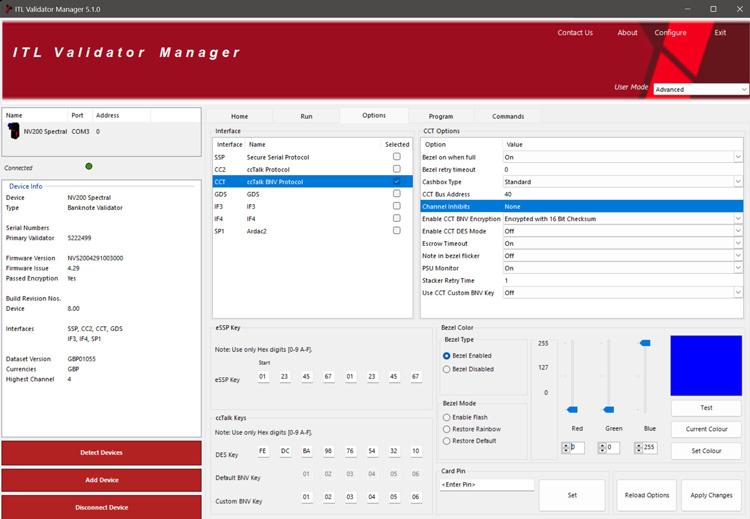750x519 pixels.
Task: Click the green connected status indicator
Action: 89,167
